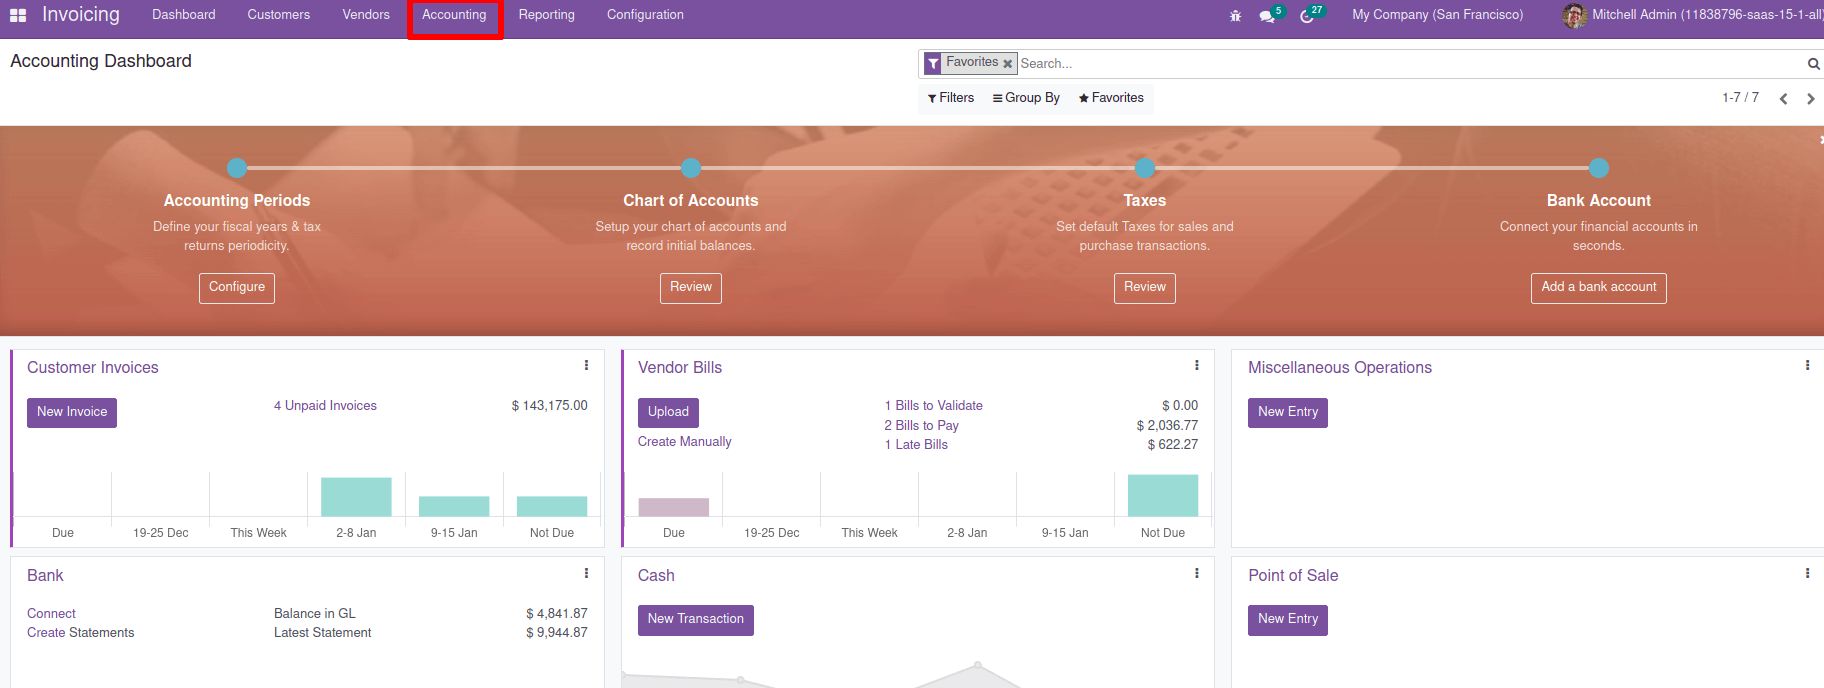Click the debug bug icon in navbar
This screenshot has width=1824, height=688.
(1235, 16)
